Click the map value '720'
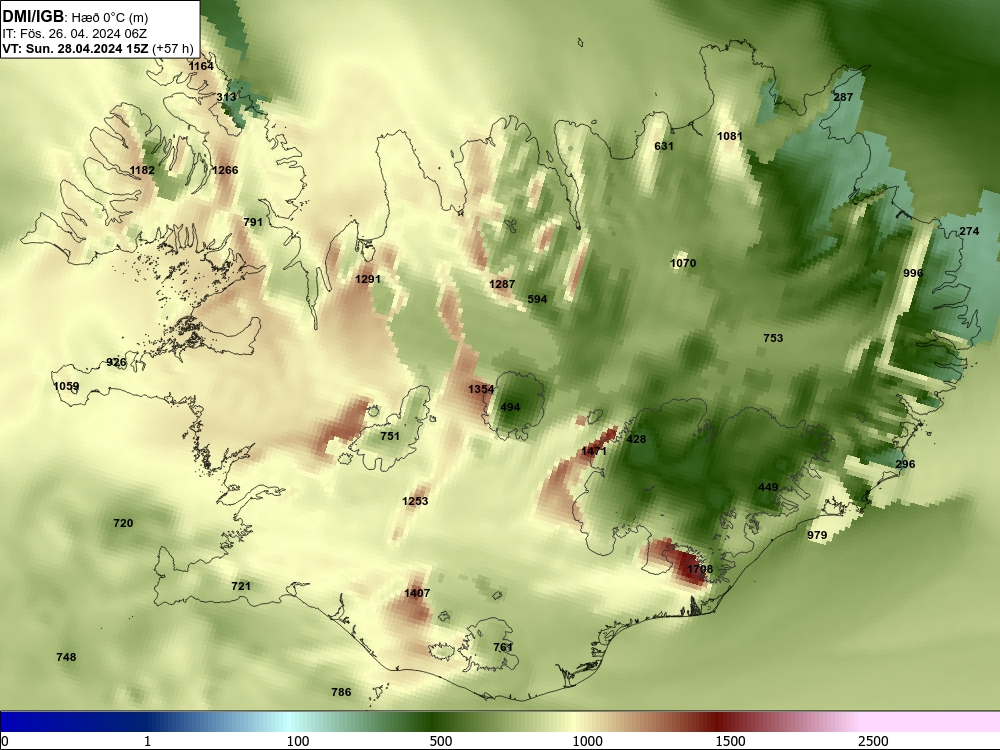Screen dimensions: 1000x750 pos(123,523)
